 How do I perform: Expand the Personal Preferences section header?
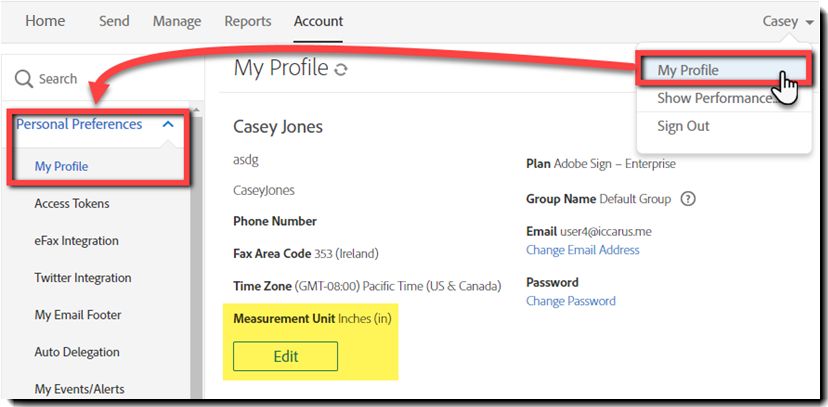pos(79,125)
